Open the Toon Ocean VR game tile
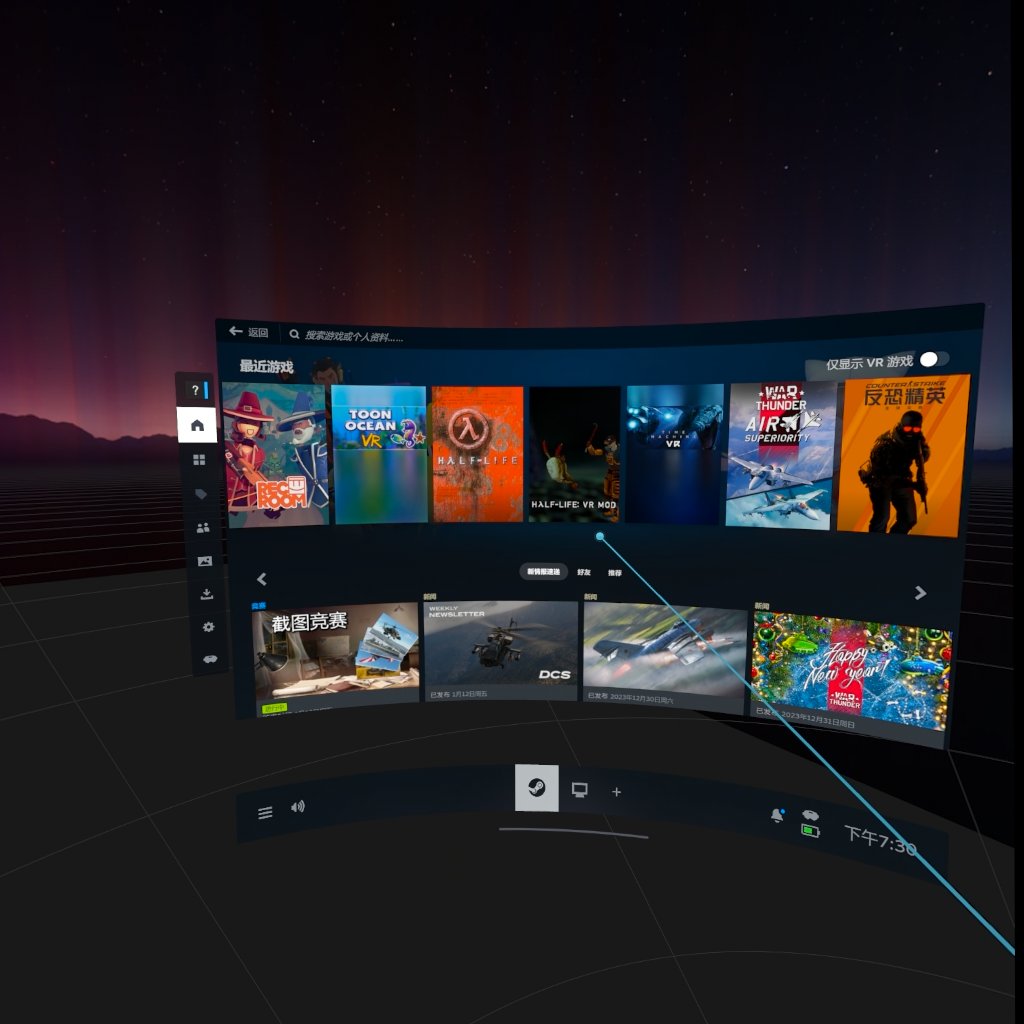This screenshot has width=1024, height=1024. coord(380,455)
